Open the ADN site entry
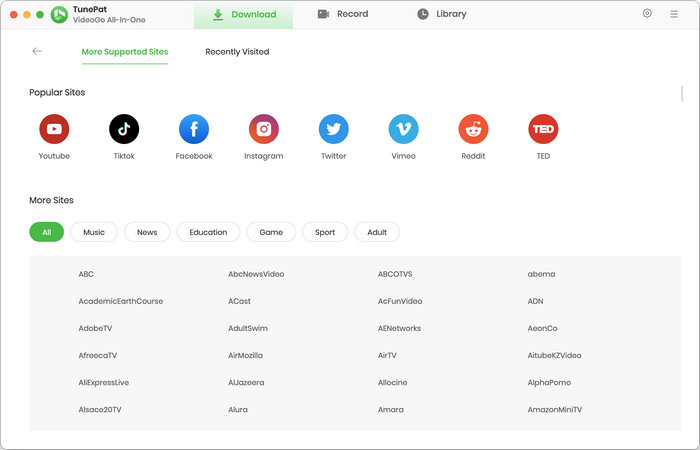Screen dimensions: 700x450 (535, 301)
